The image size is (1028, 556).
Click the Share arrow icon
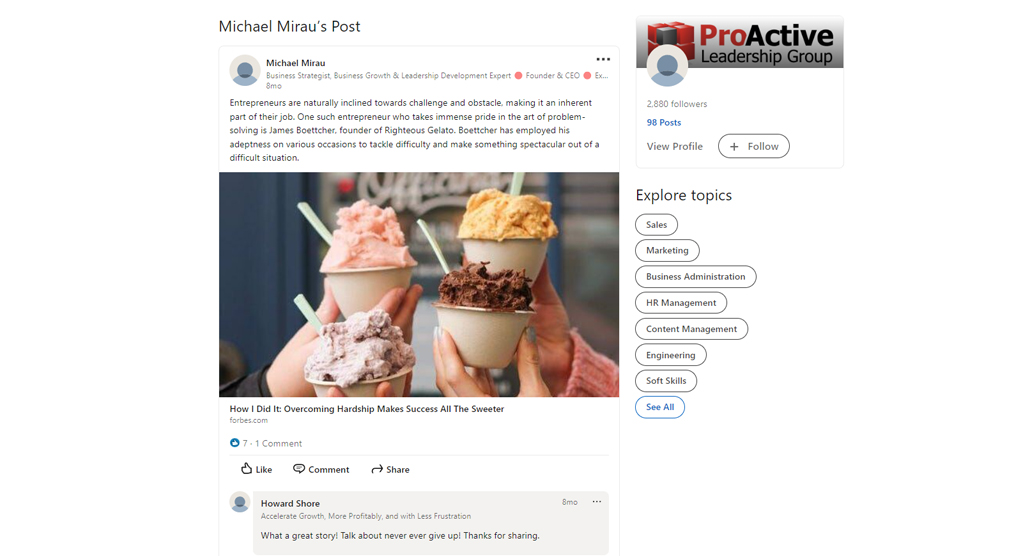click(x=377, y=469)
